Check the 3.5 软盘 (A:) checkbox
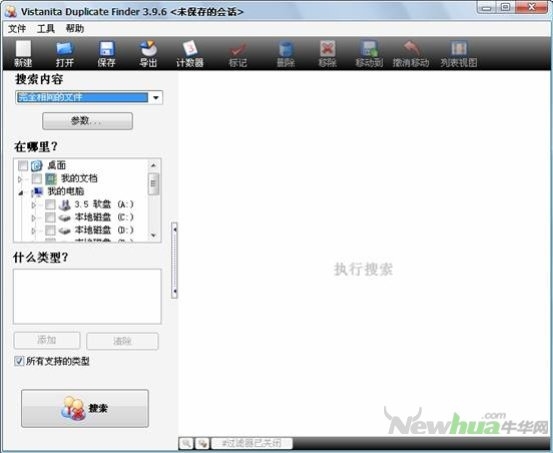 point(50,205)
